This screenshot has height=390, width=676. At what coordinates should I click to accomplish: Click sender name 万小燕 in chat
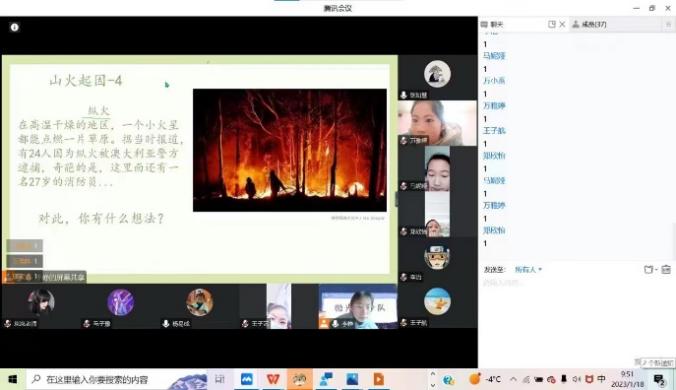494,81
